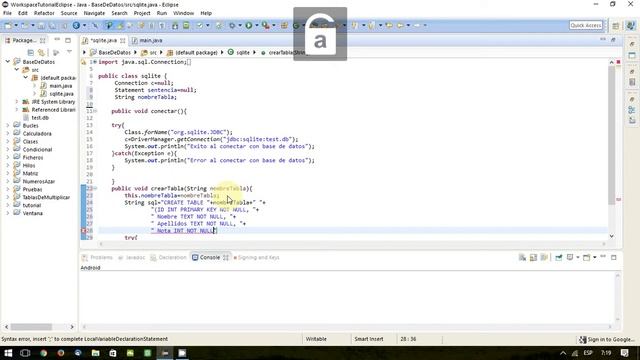Click the Open Perspective icon
Viewport: 640px width, 360px height.
[x=616, y=25]
